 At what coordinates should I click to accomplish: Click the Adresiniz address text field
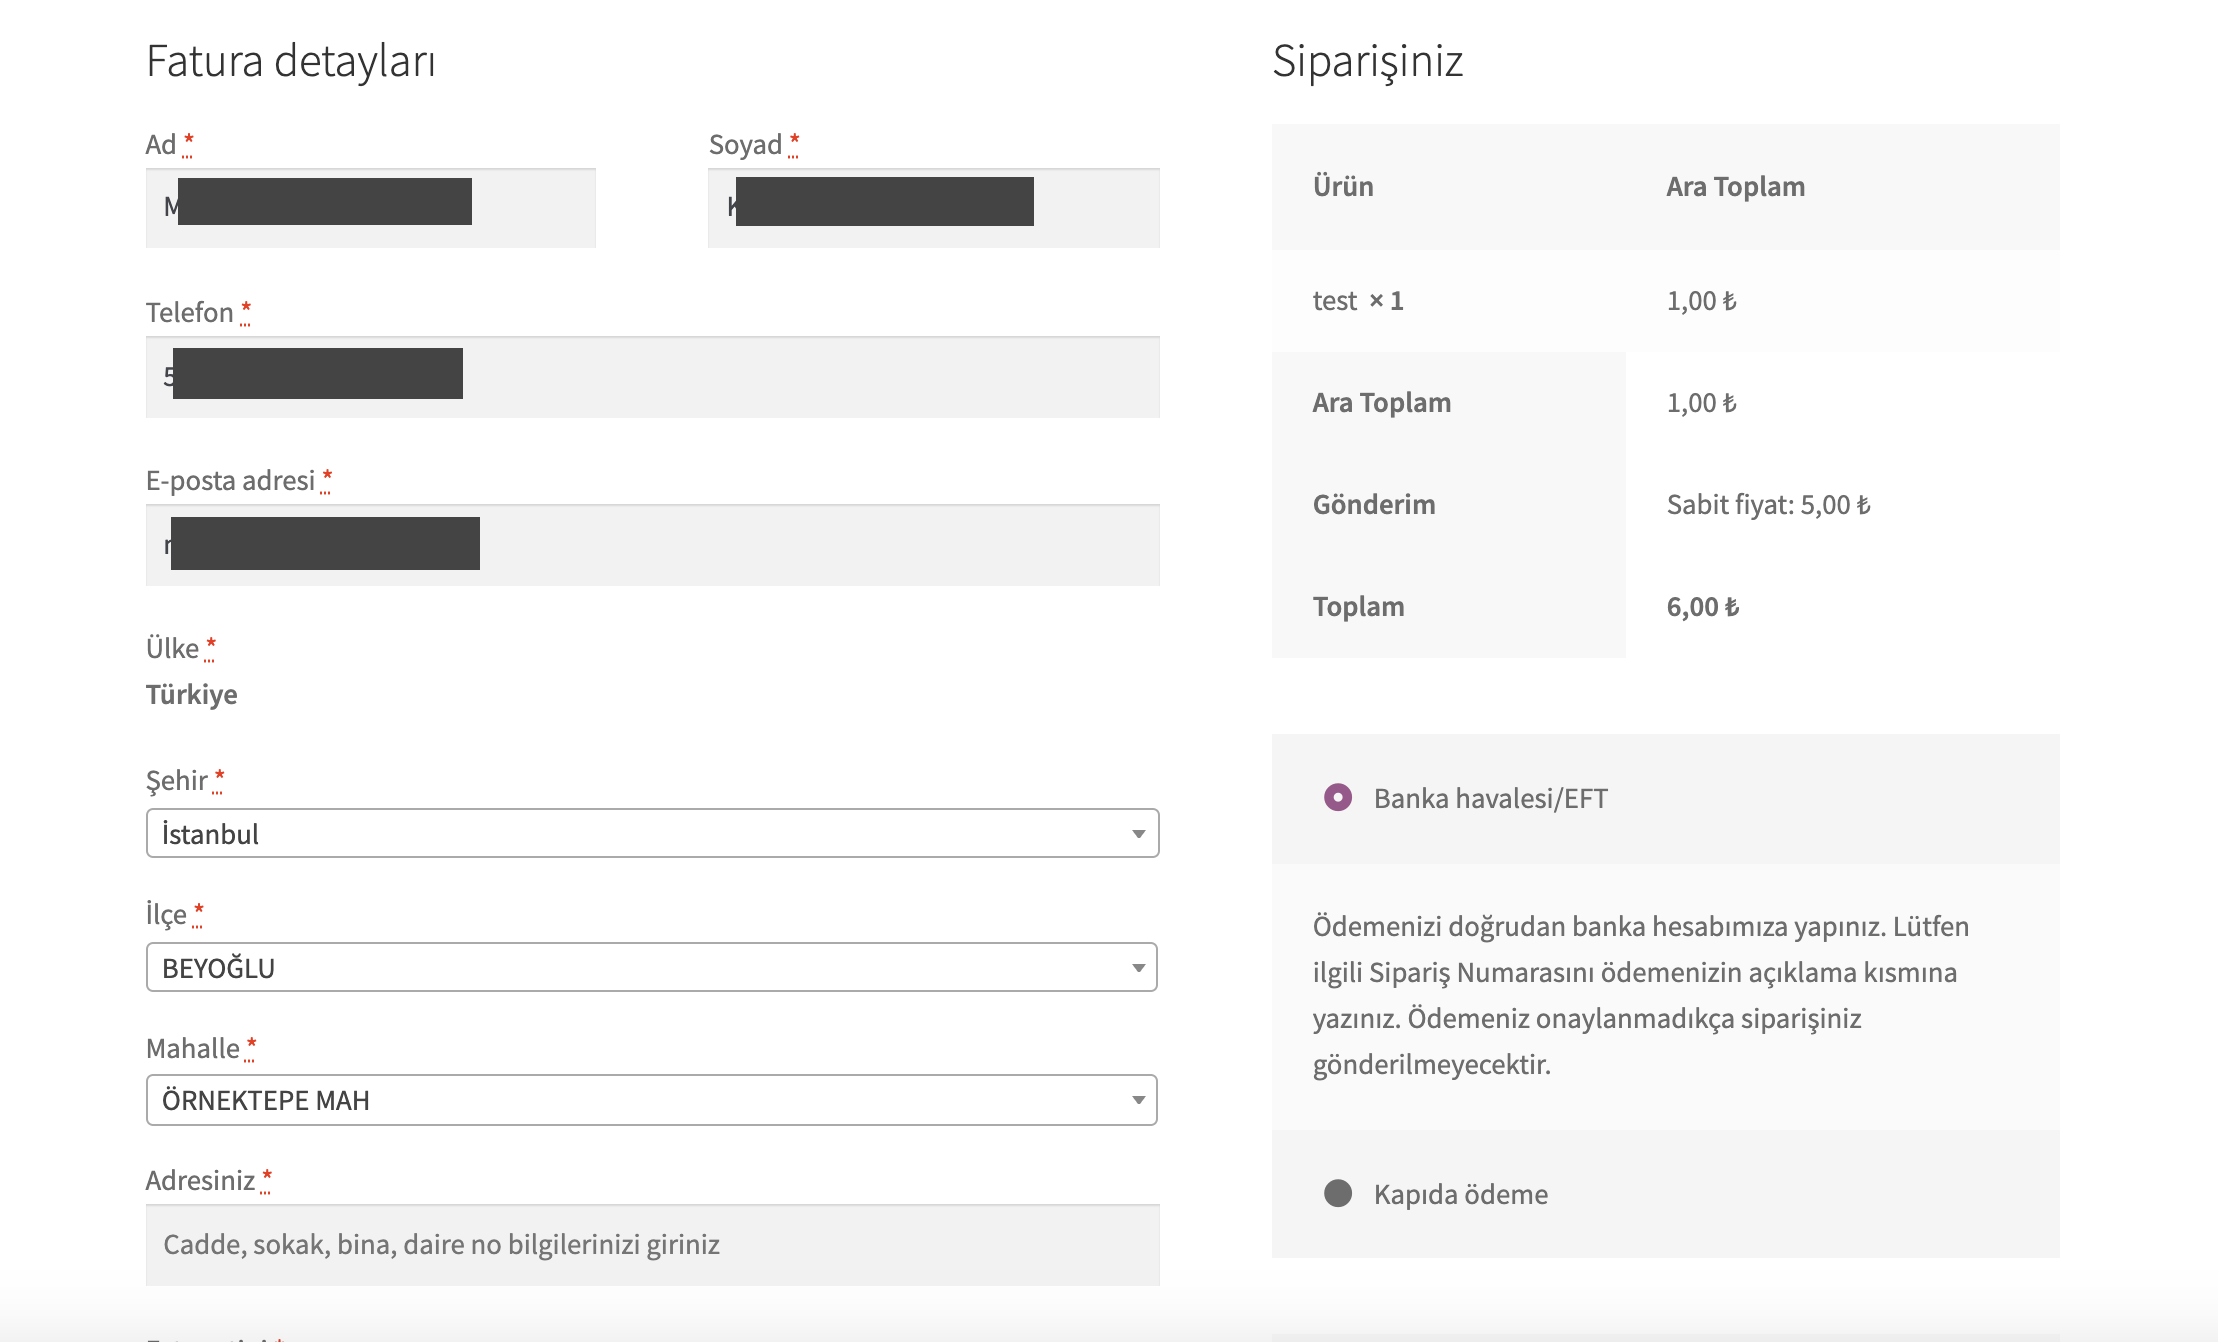click(x=652, y=1245)
